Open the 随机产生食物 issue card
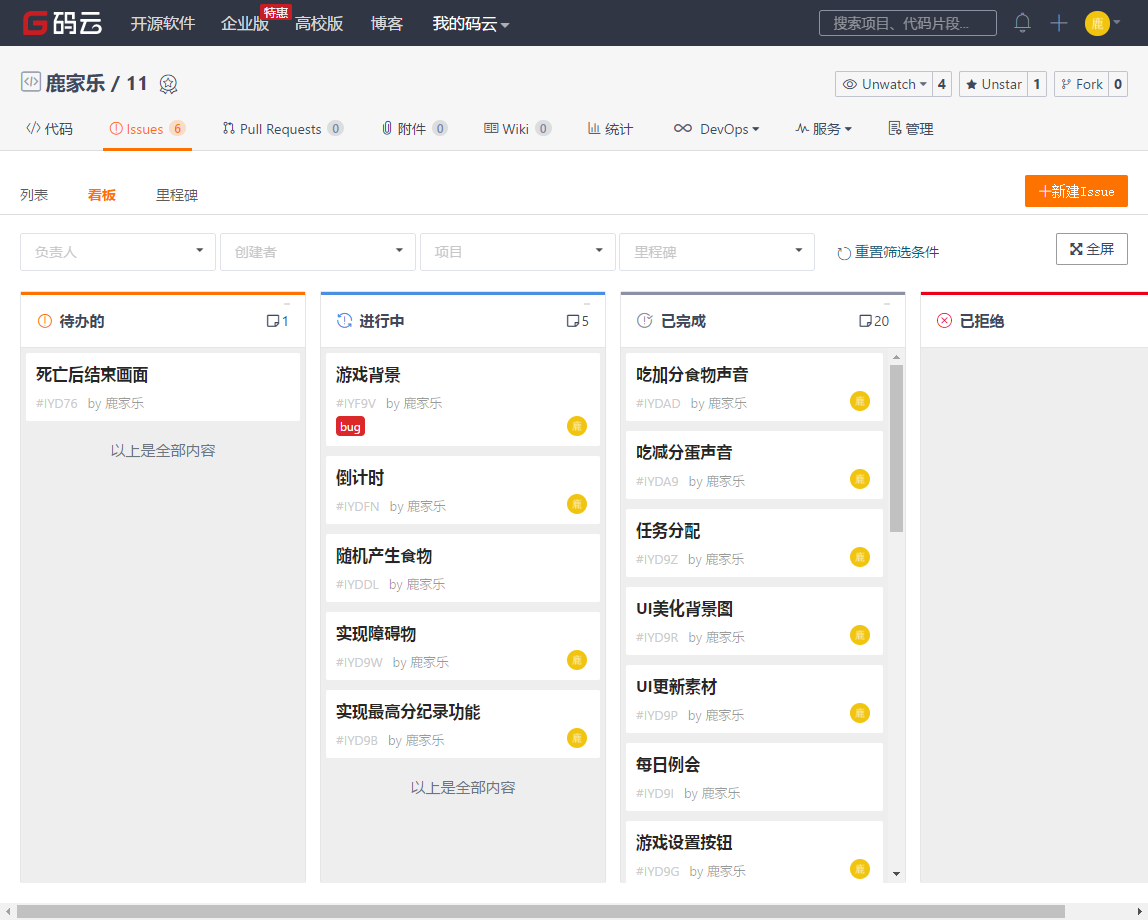 point(463,568)
